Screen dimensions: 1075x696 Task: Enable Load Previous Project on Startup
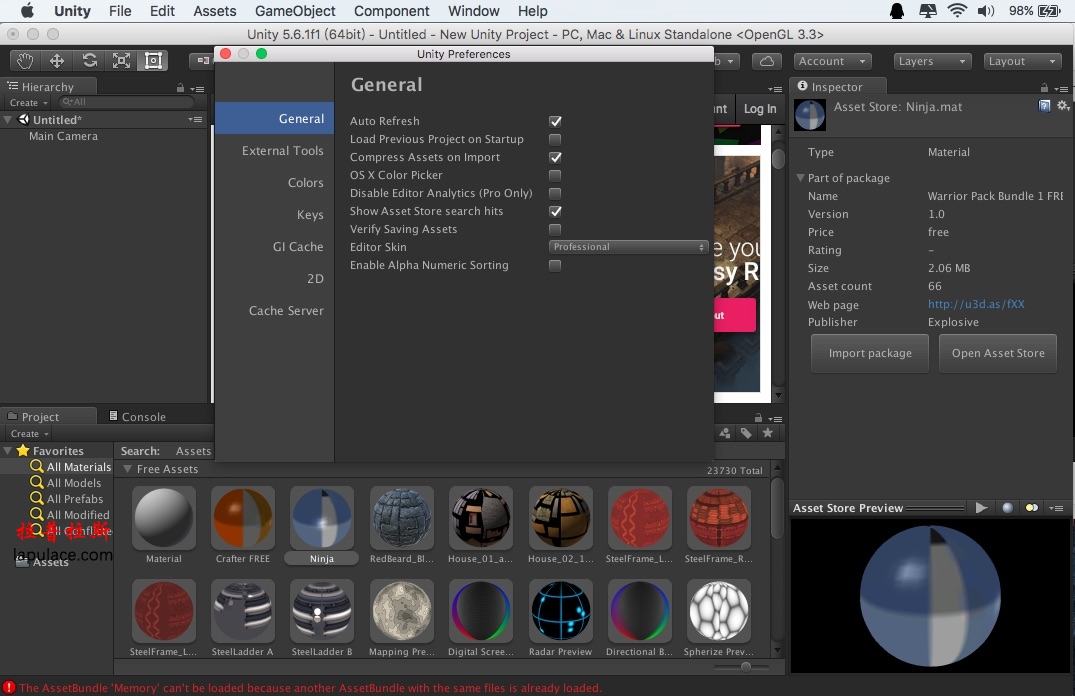(x=555, y=139)
